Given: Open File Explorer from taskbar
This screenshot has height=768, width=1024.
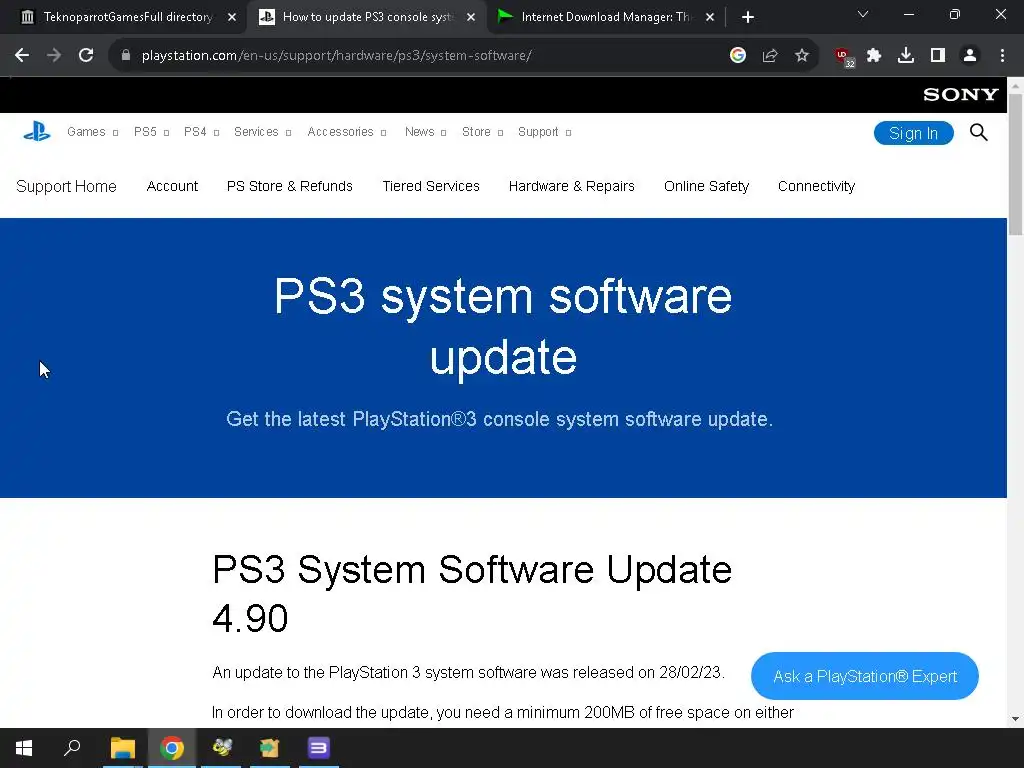Looking at the screenshot, I should point(123,748).
